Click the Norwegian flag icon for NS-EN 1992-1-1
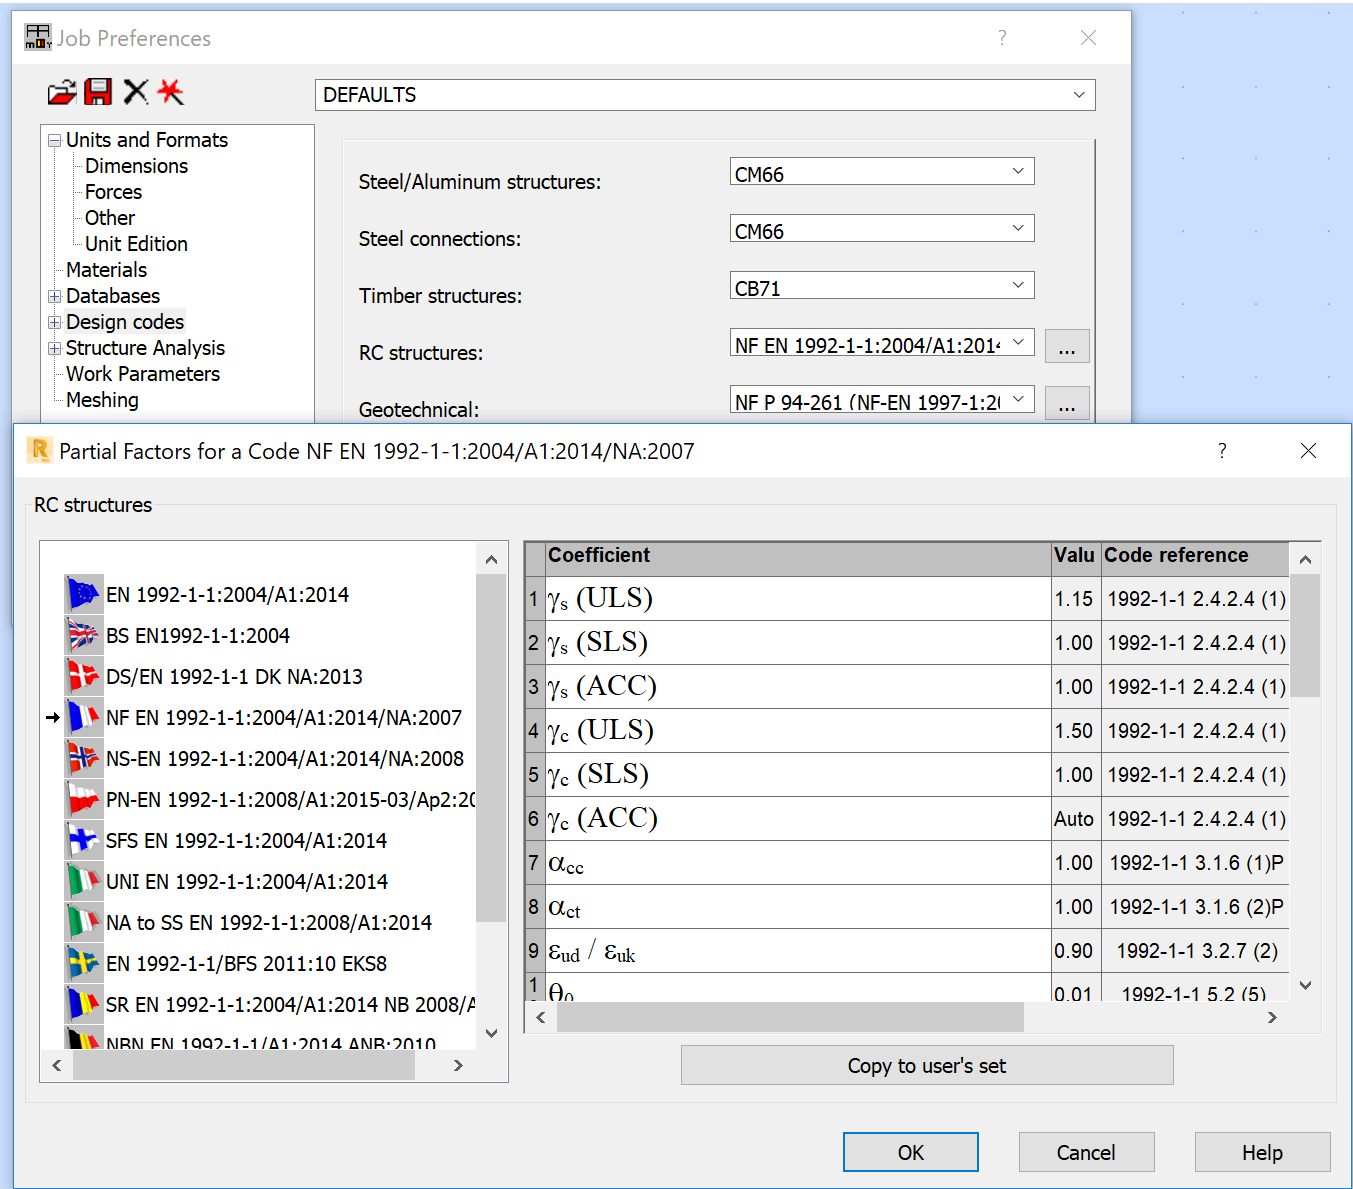 coord(84,758)
